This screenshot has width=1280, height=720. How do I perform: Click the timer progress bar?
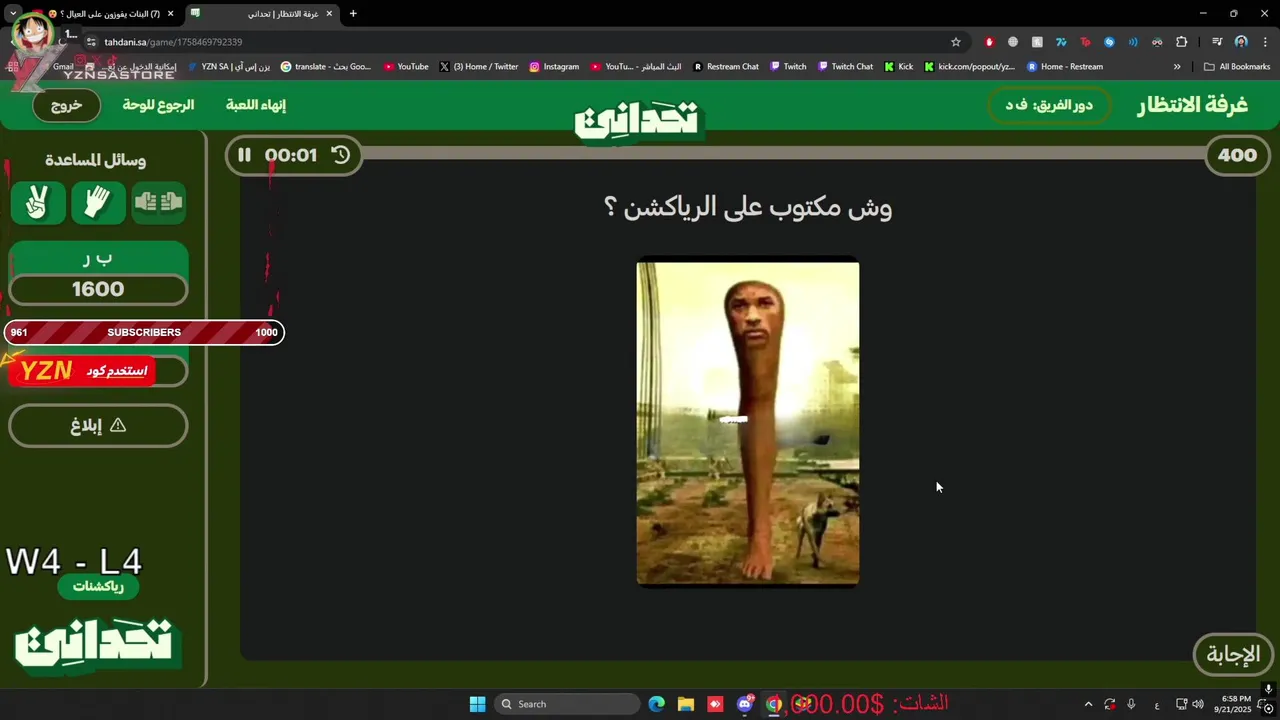(x=785, y=153)
